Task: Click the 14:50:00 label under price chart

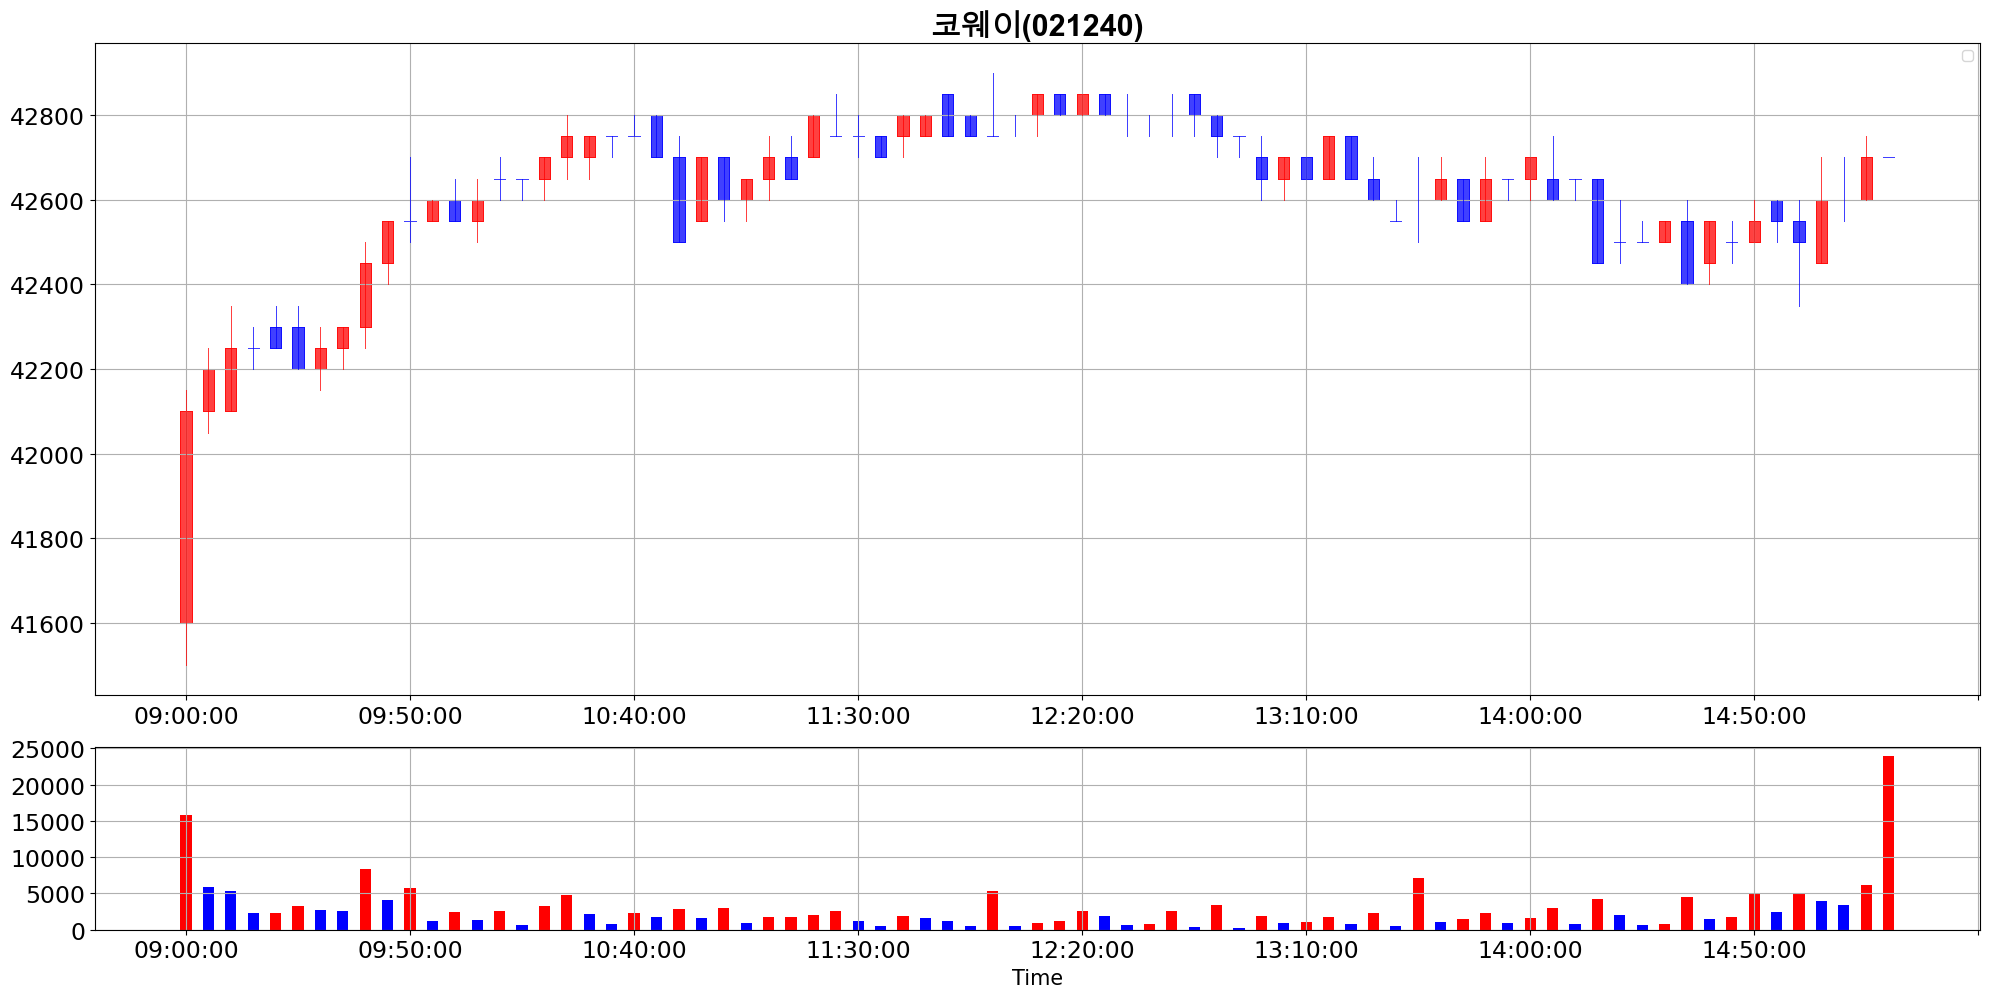Action: (x=1754, y=716)
